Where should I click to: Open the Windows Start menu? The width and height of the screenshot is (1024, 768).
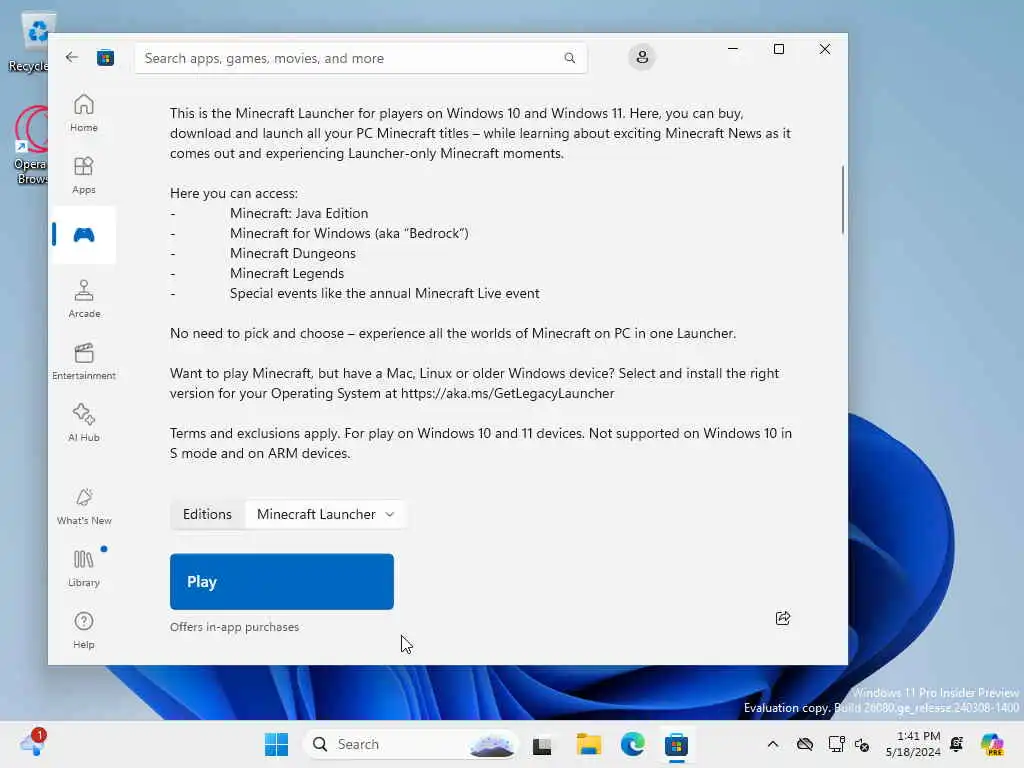(276, 744)
